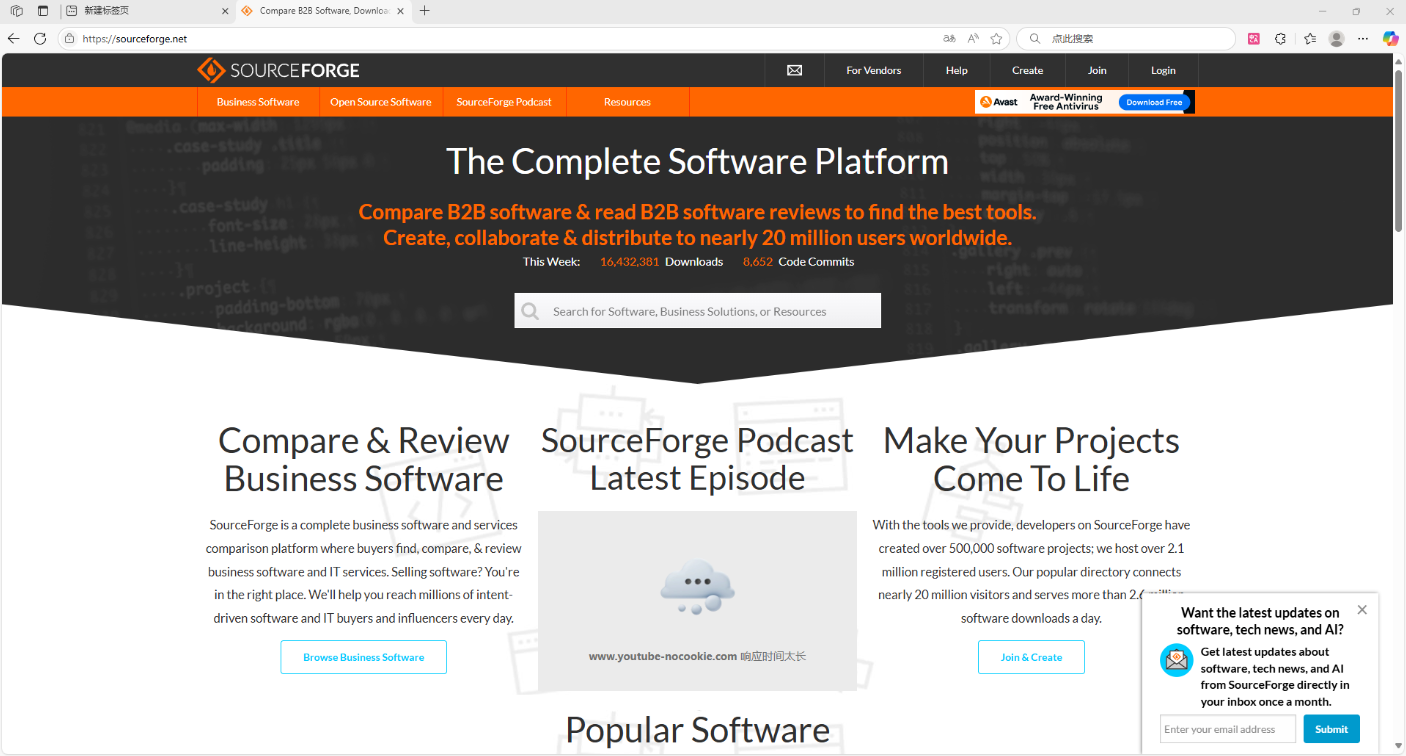Close the newsletter signup popup
Image resolution: width=1406 pixels, height=756 pixels.
click(x=1362, y=609)
